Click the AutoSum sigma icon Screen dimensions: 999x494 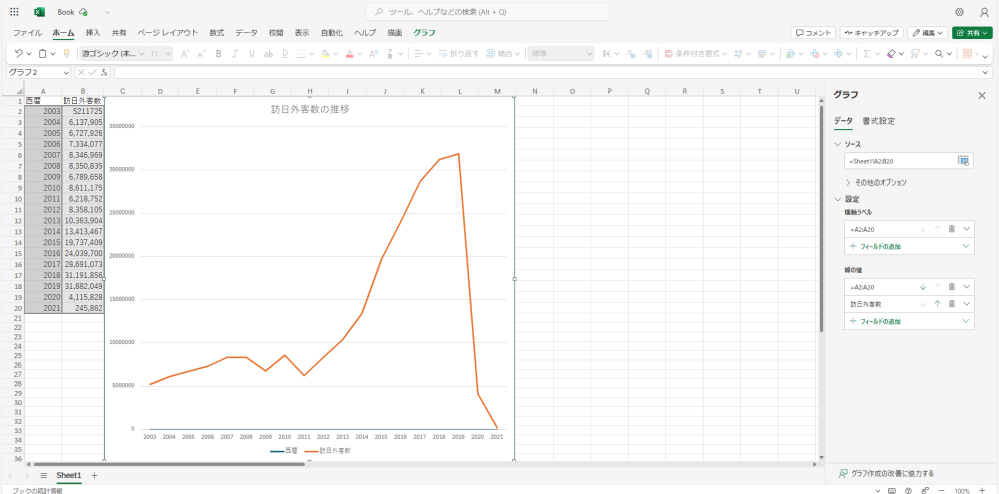866,53
